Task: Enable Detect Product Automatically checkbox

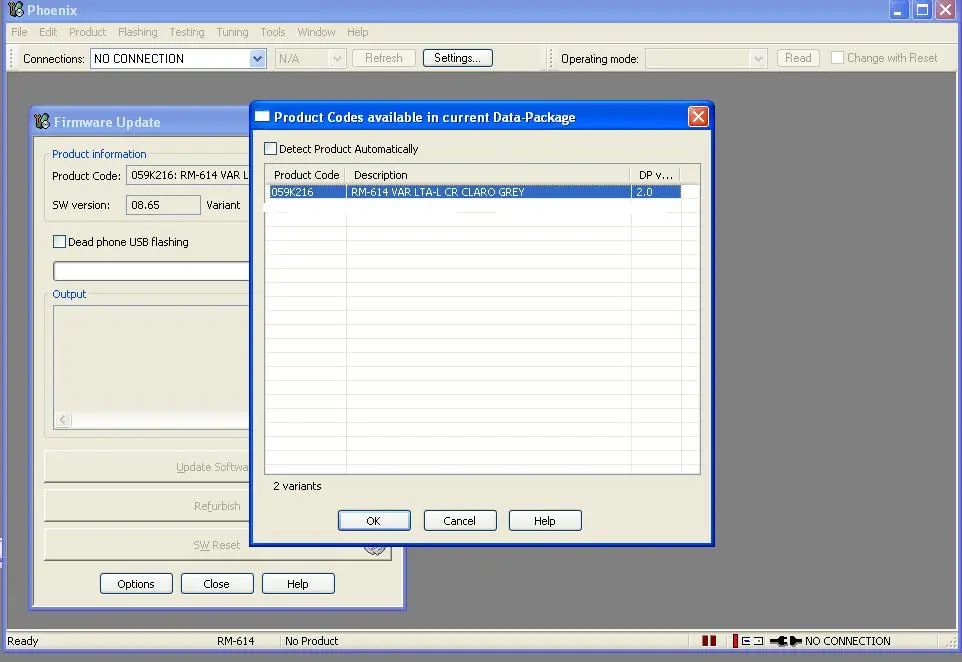Action: point(271,149)
